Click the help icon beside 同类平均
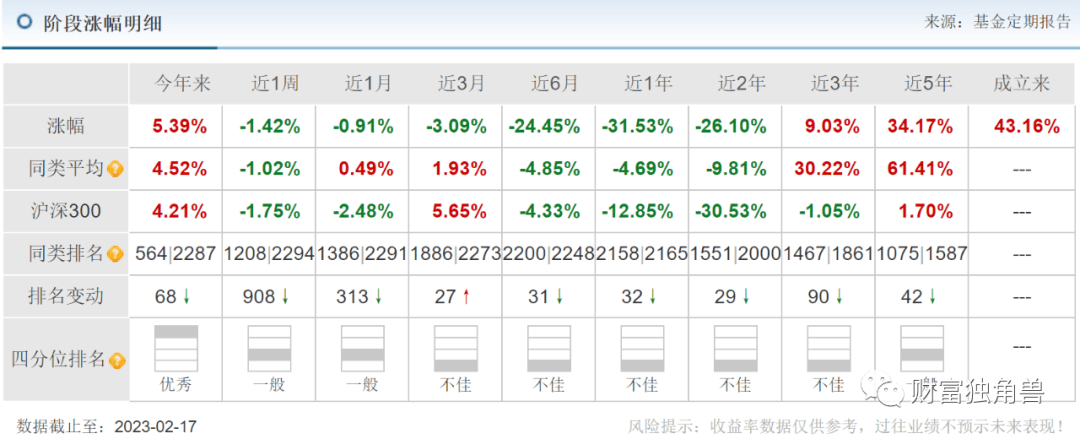 point(116,169)
